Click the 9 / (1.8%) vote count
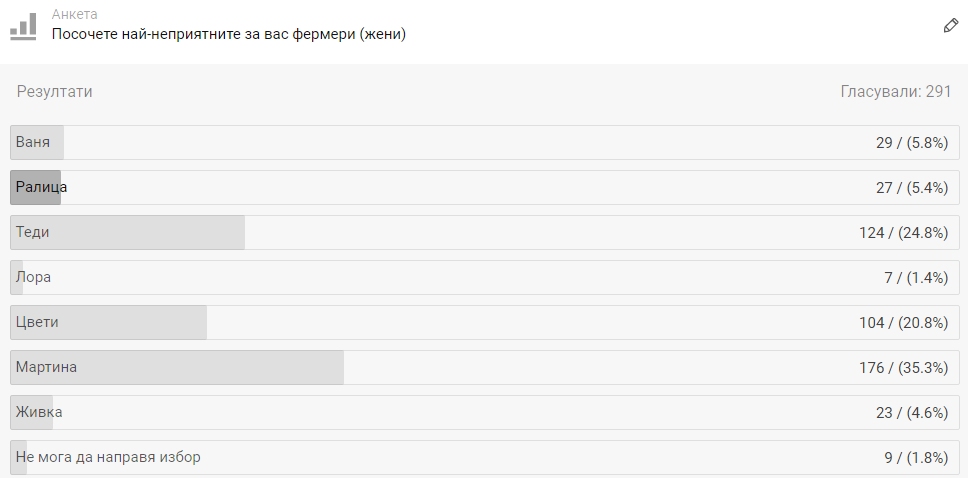Viewport: 968px width, 478px height. click(916, 458)
